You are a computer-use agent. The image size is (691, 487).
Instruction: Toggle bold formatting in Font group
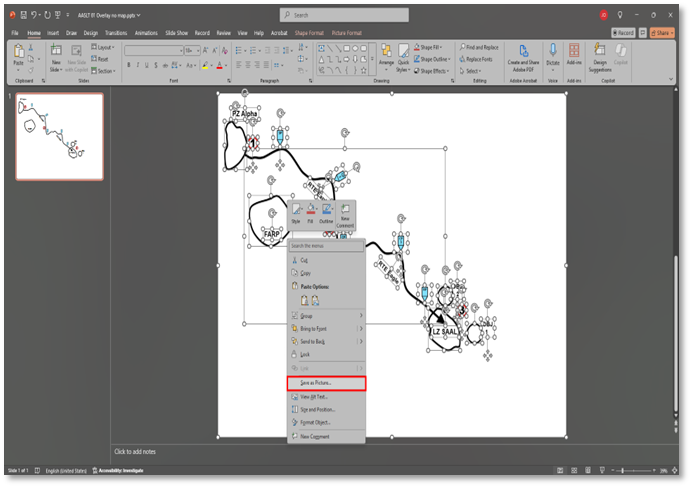tap(128, 65)
